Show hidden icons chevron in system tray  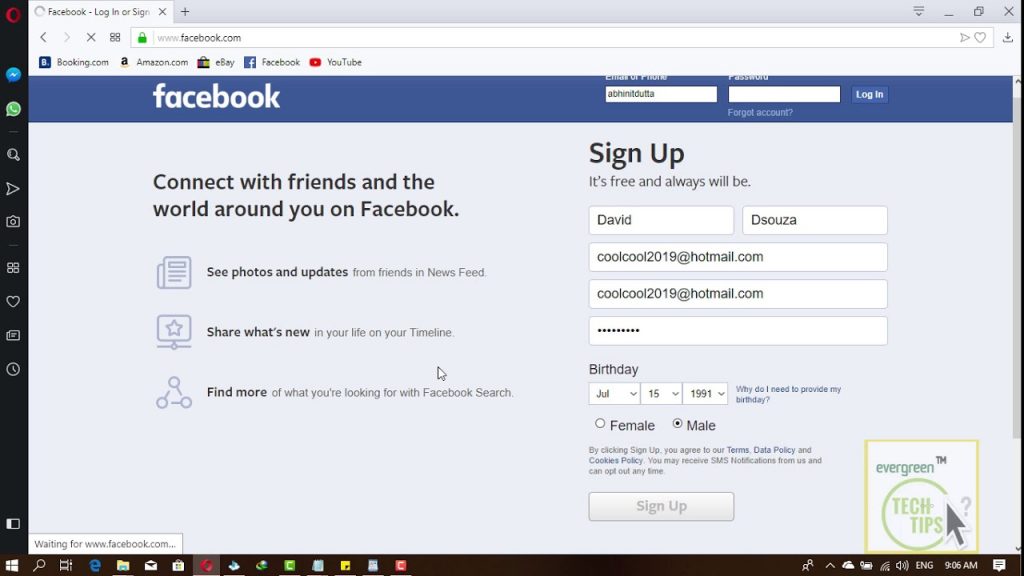(x=829, y=566)
